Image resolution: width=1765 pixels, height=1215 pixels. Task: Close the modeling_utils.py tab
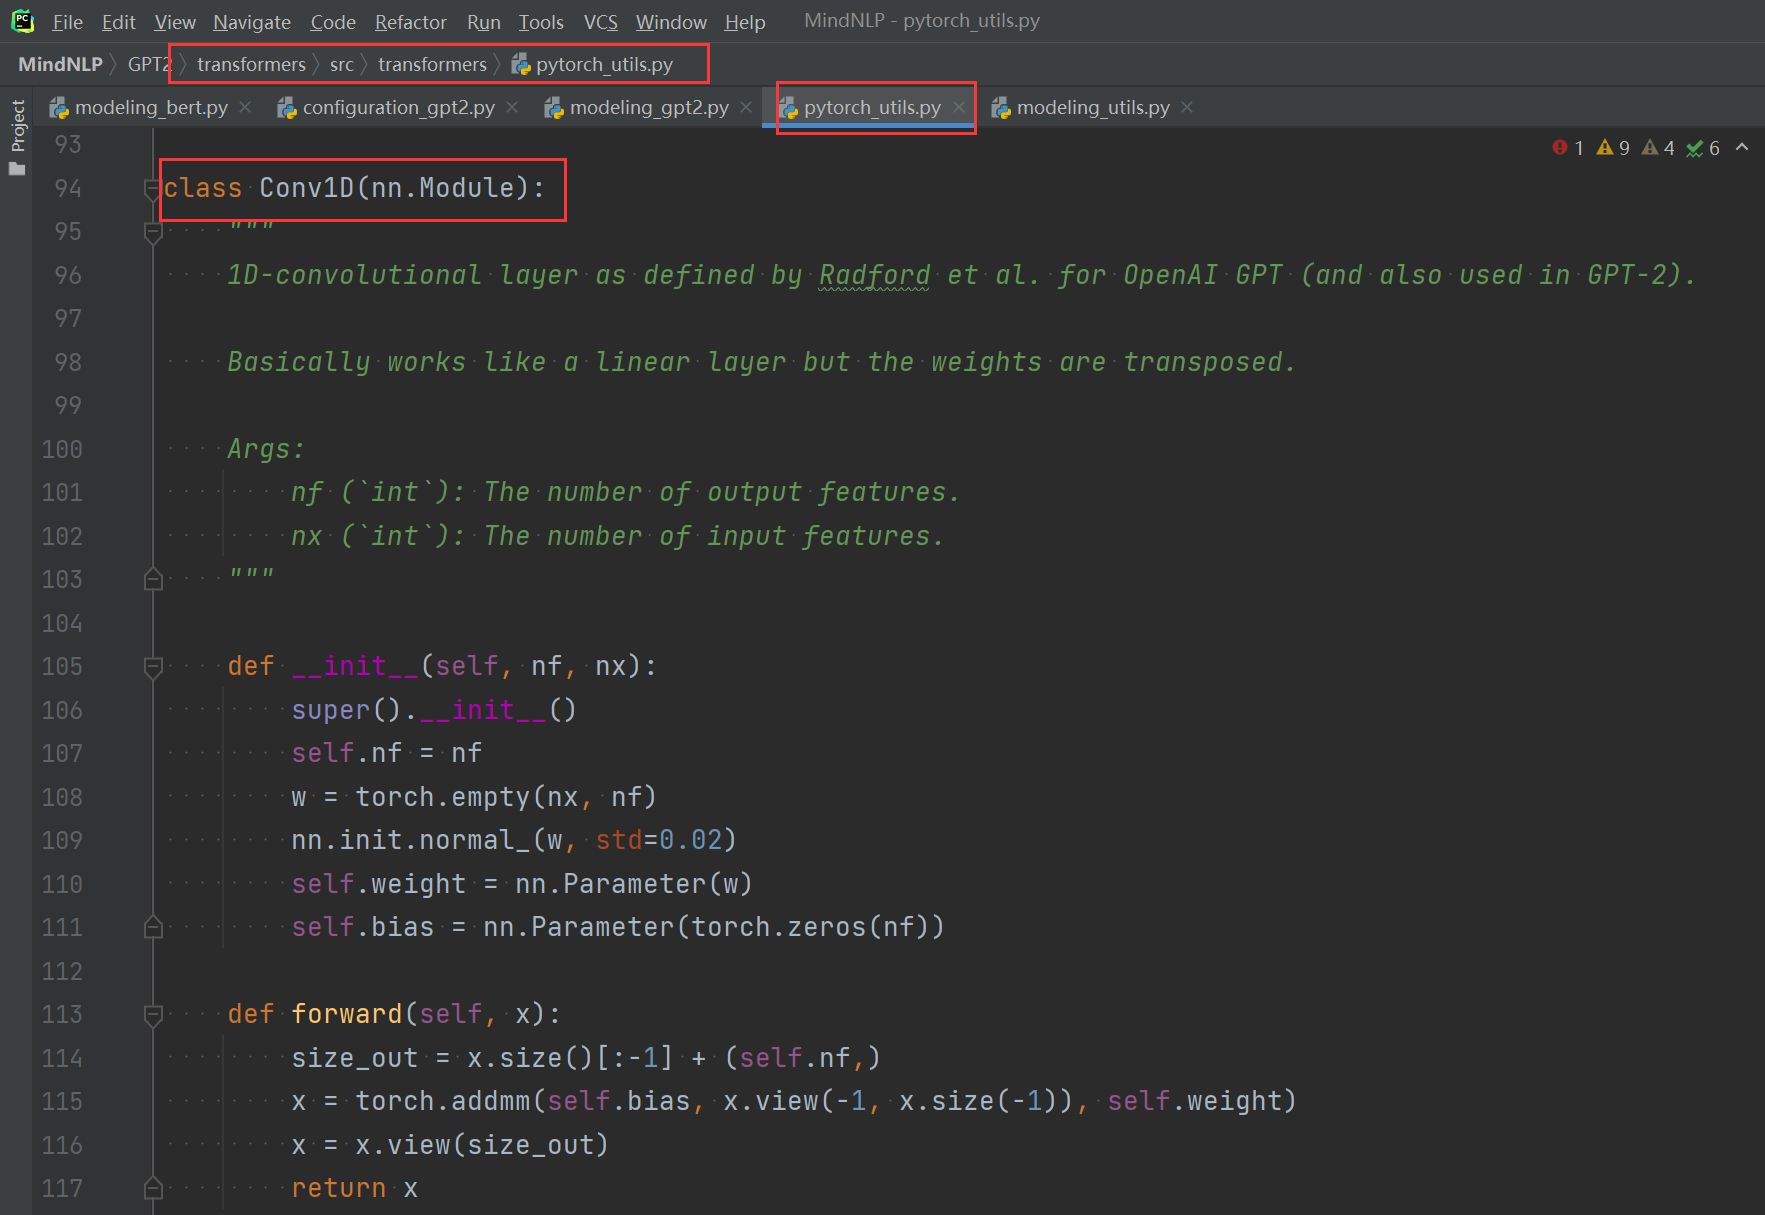point(1187,107)
